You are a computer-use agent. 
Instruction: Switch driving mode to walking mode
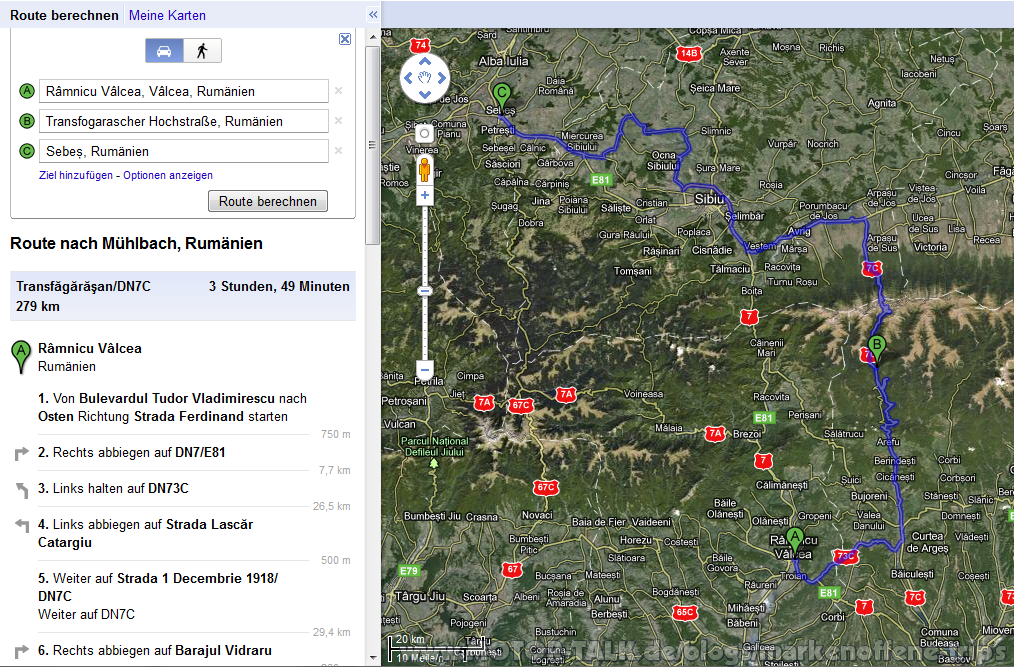tap(202, 49)
